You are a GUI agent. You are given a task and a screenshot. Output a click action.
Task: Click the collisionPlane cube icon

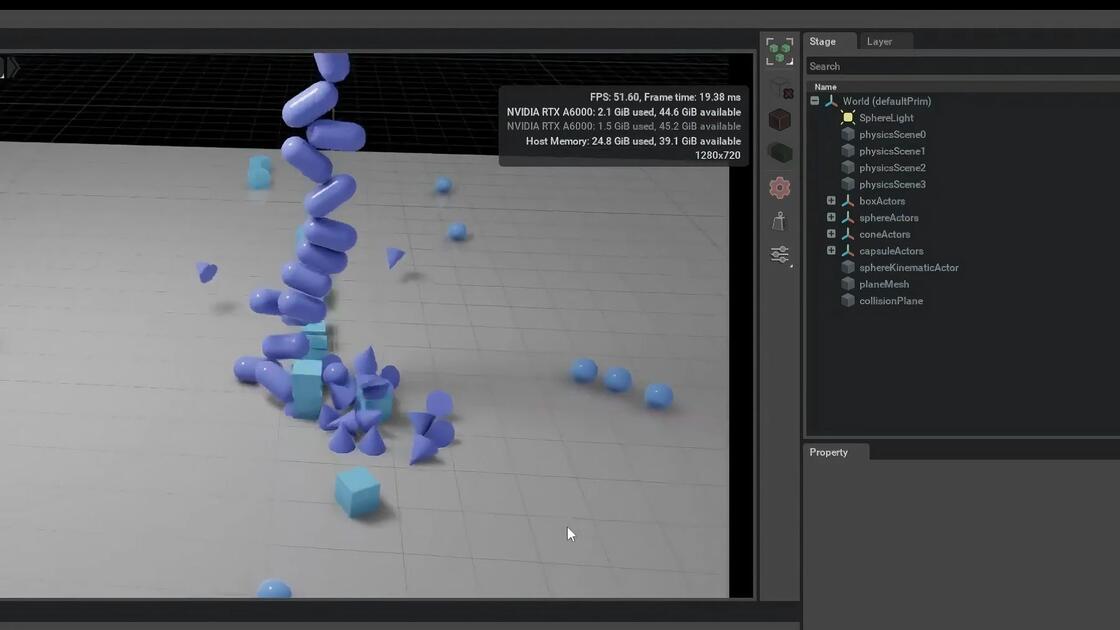pos(848,301)
